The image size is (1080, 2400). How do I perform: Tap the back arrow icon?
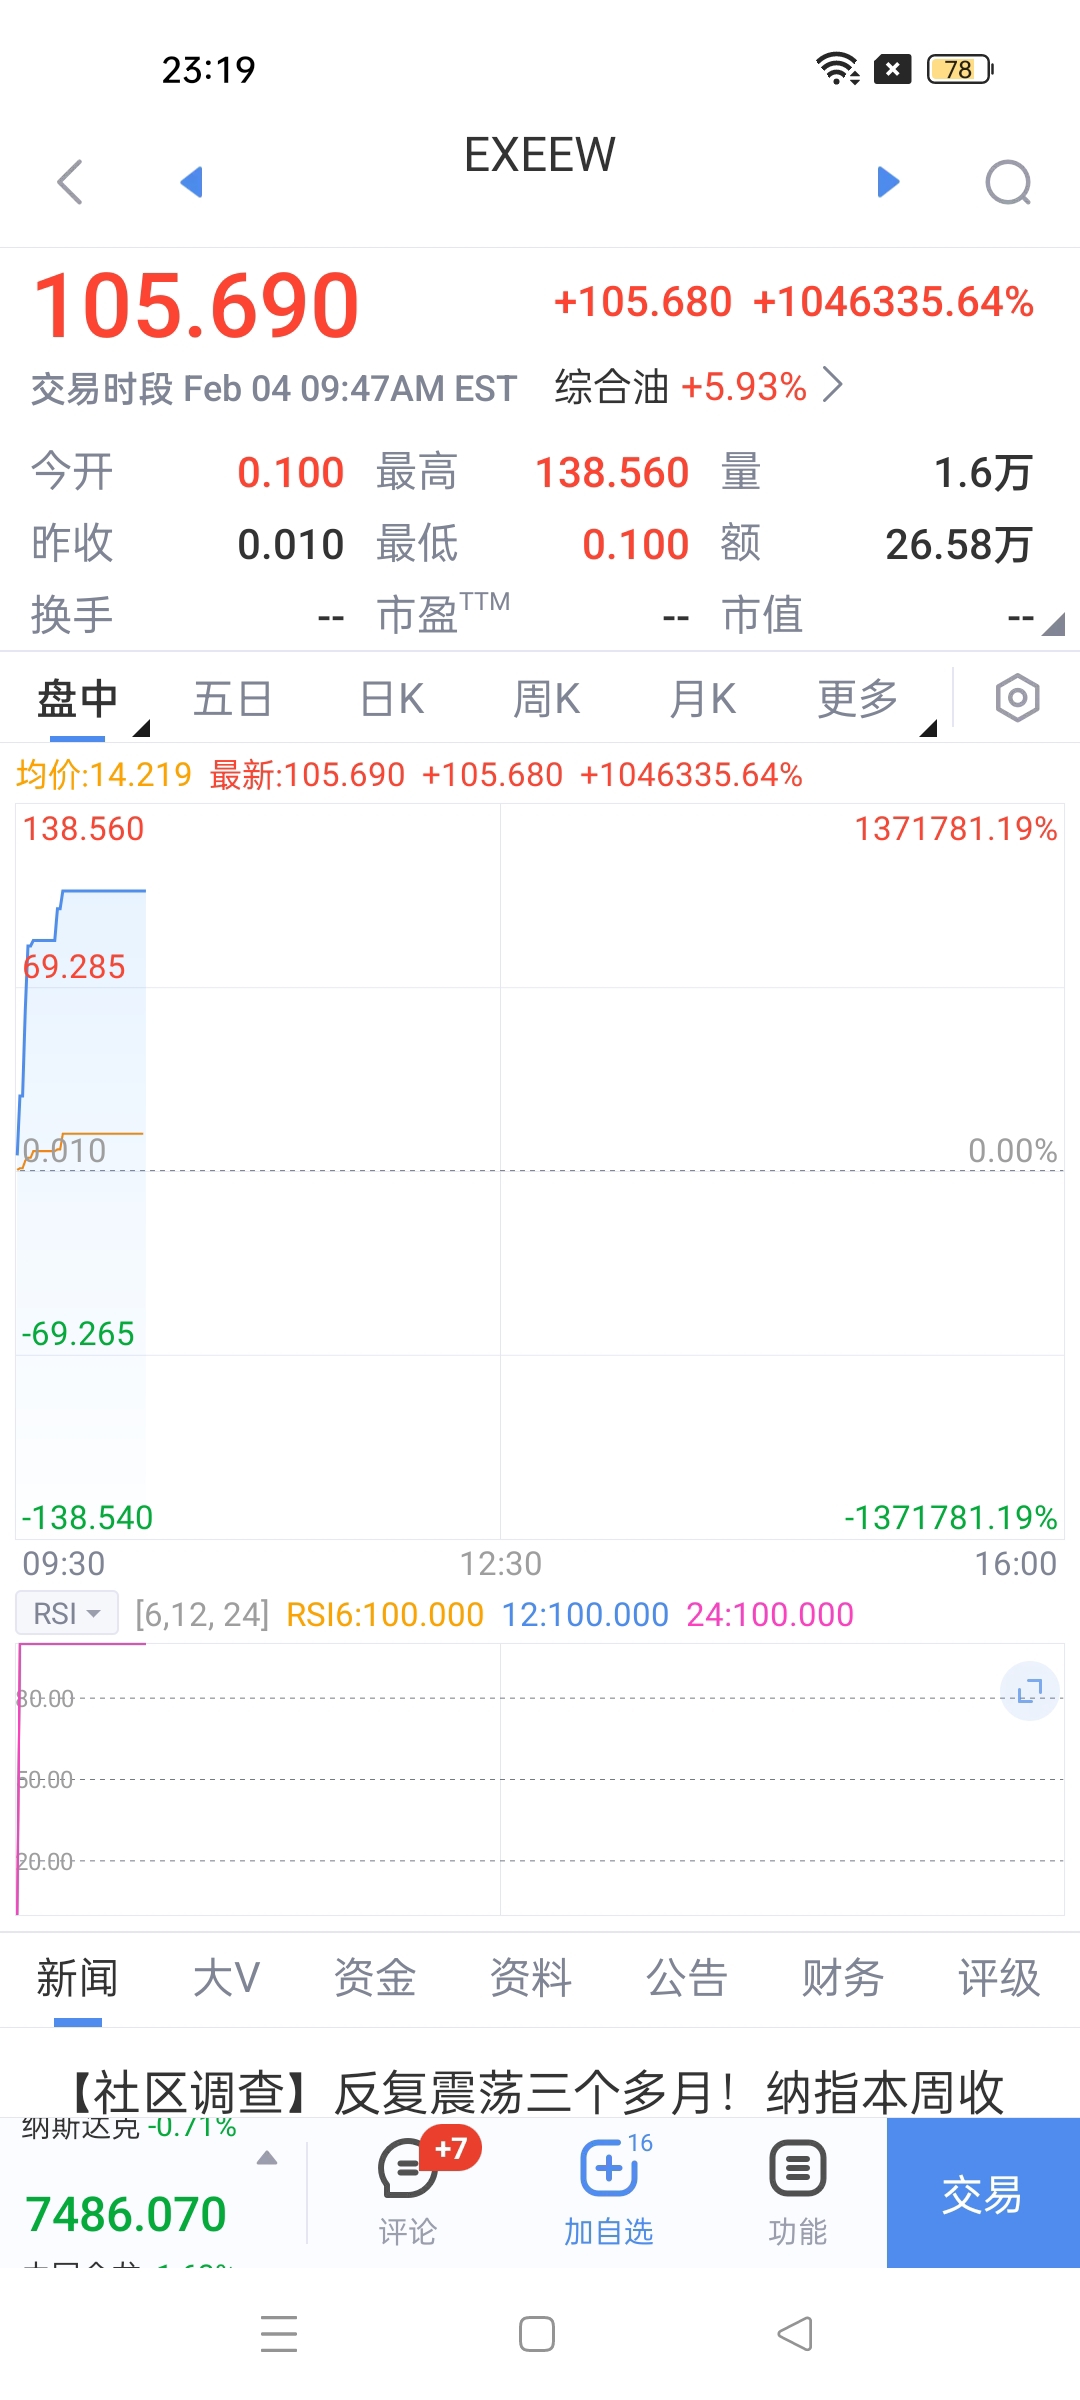coord(70,182)
